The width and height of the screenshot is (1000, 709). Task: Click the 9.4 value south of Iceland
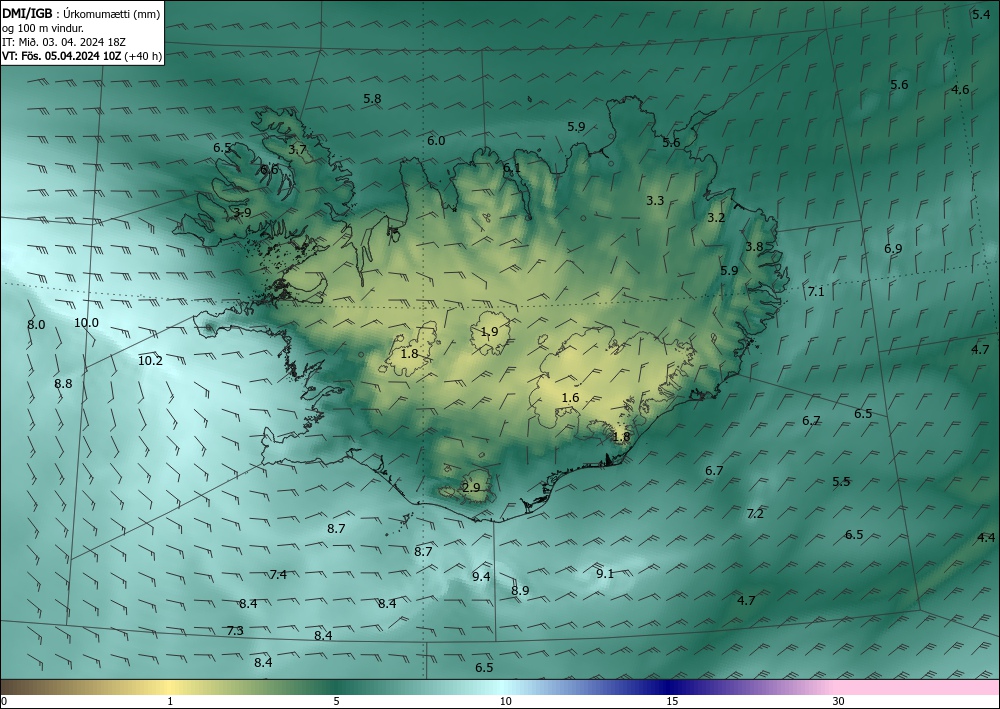click(481, 577)
